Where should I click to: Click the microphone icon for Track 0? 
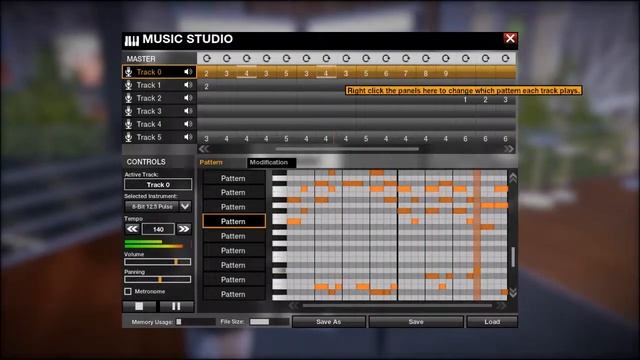pyautogui.click(x=129, y=72)
